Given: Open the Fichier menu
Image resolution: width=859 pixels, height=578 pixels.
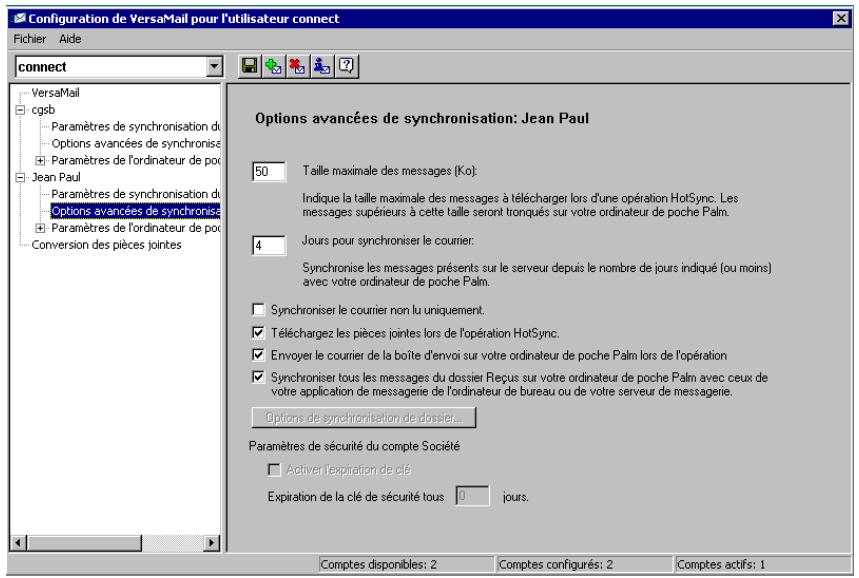Looking at the screenshot, I should coord(30,39).
